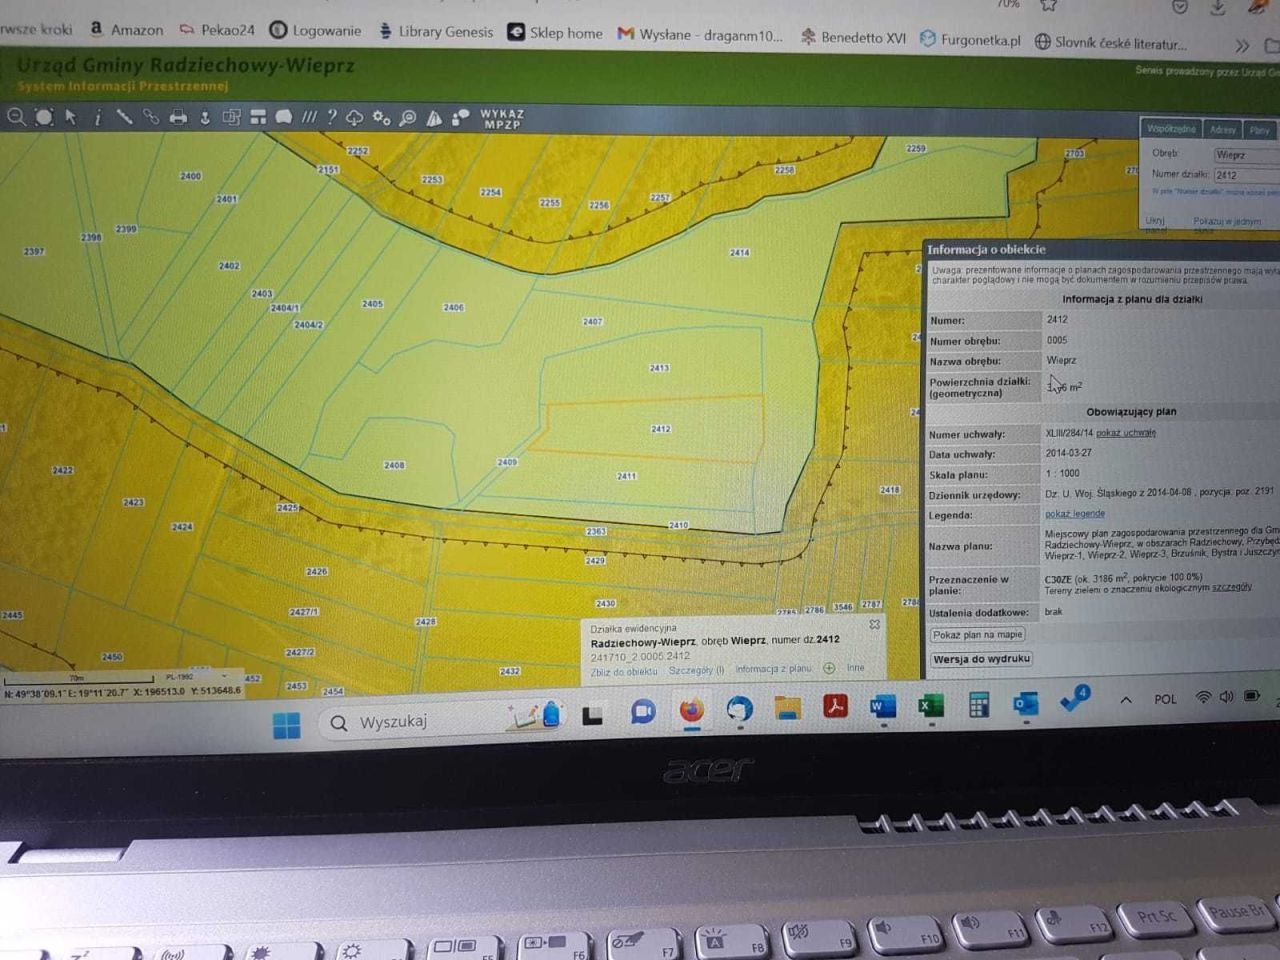Click the person with speech bubble icon
The image size is (1280, 960).
point(460,118)
